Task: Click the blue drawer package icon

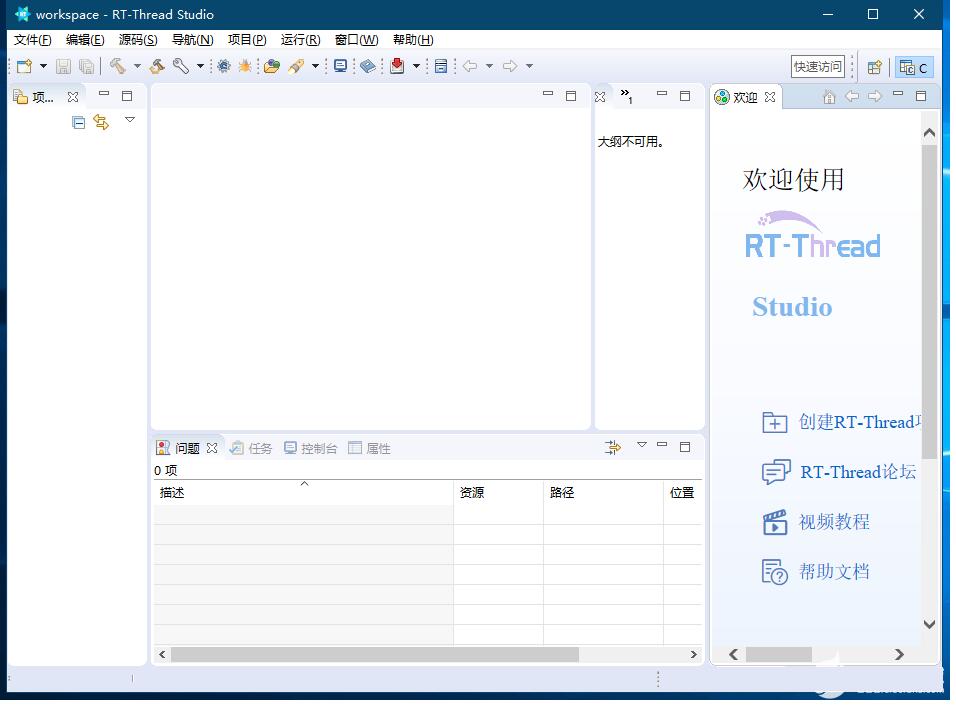Action: [441, 66]
